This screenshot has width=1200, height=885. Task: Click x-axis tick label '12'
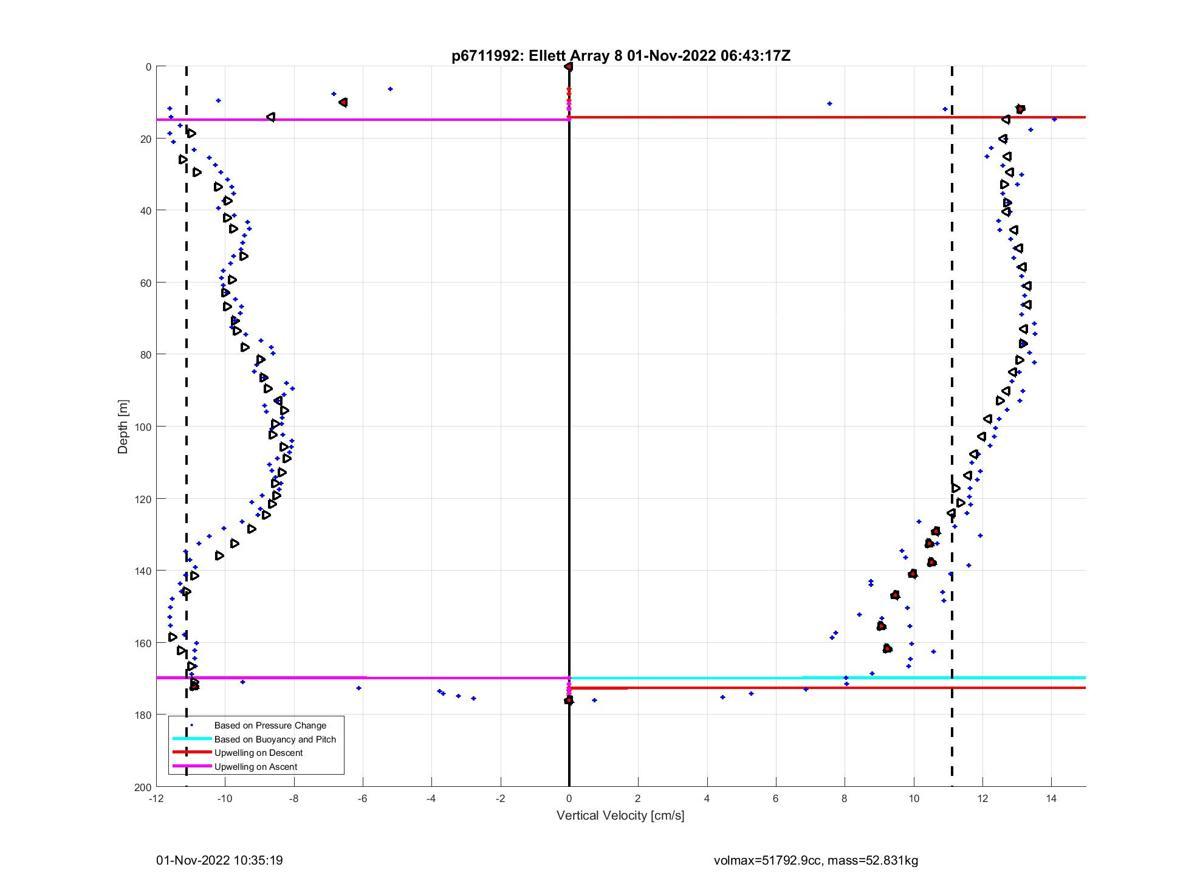coord(982,799)
